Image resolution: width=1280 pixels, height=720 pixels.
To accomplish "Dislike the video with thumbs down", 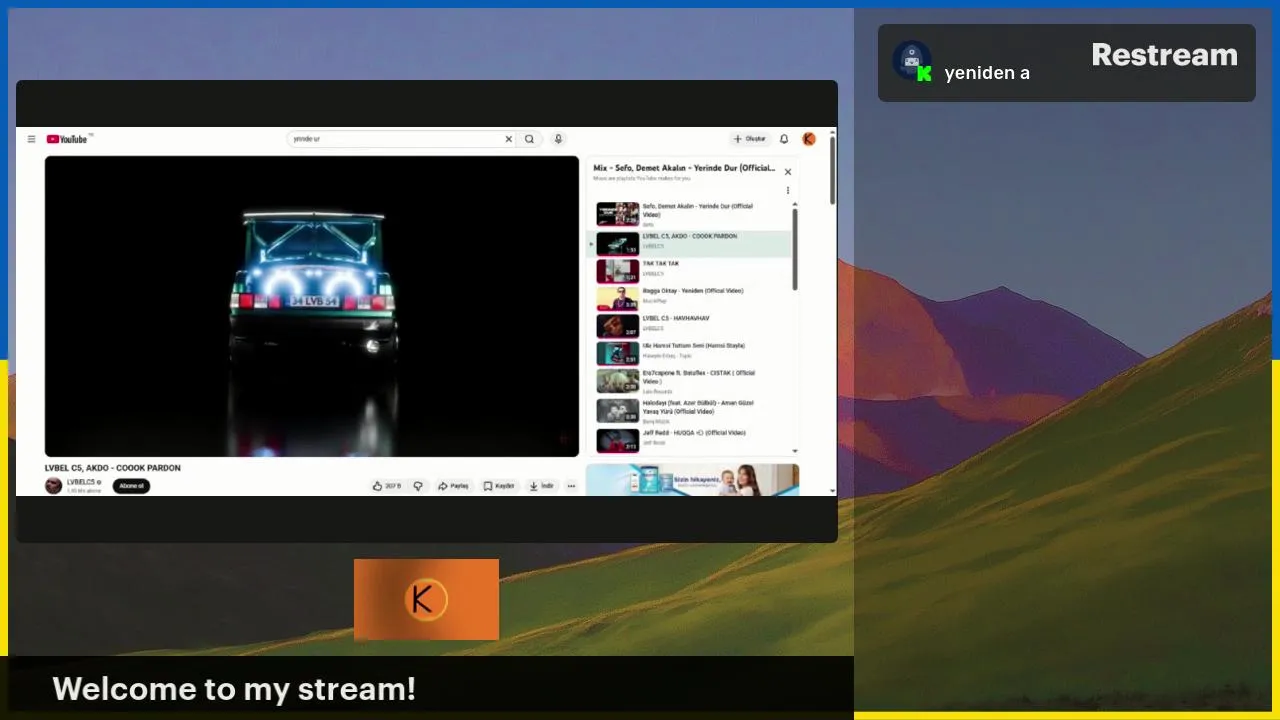I will point(418,486).
